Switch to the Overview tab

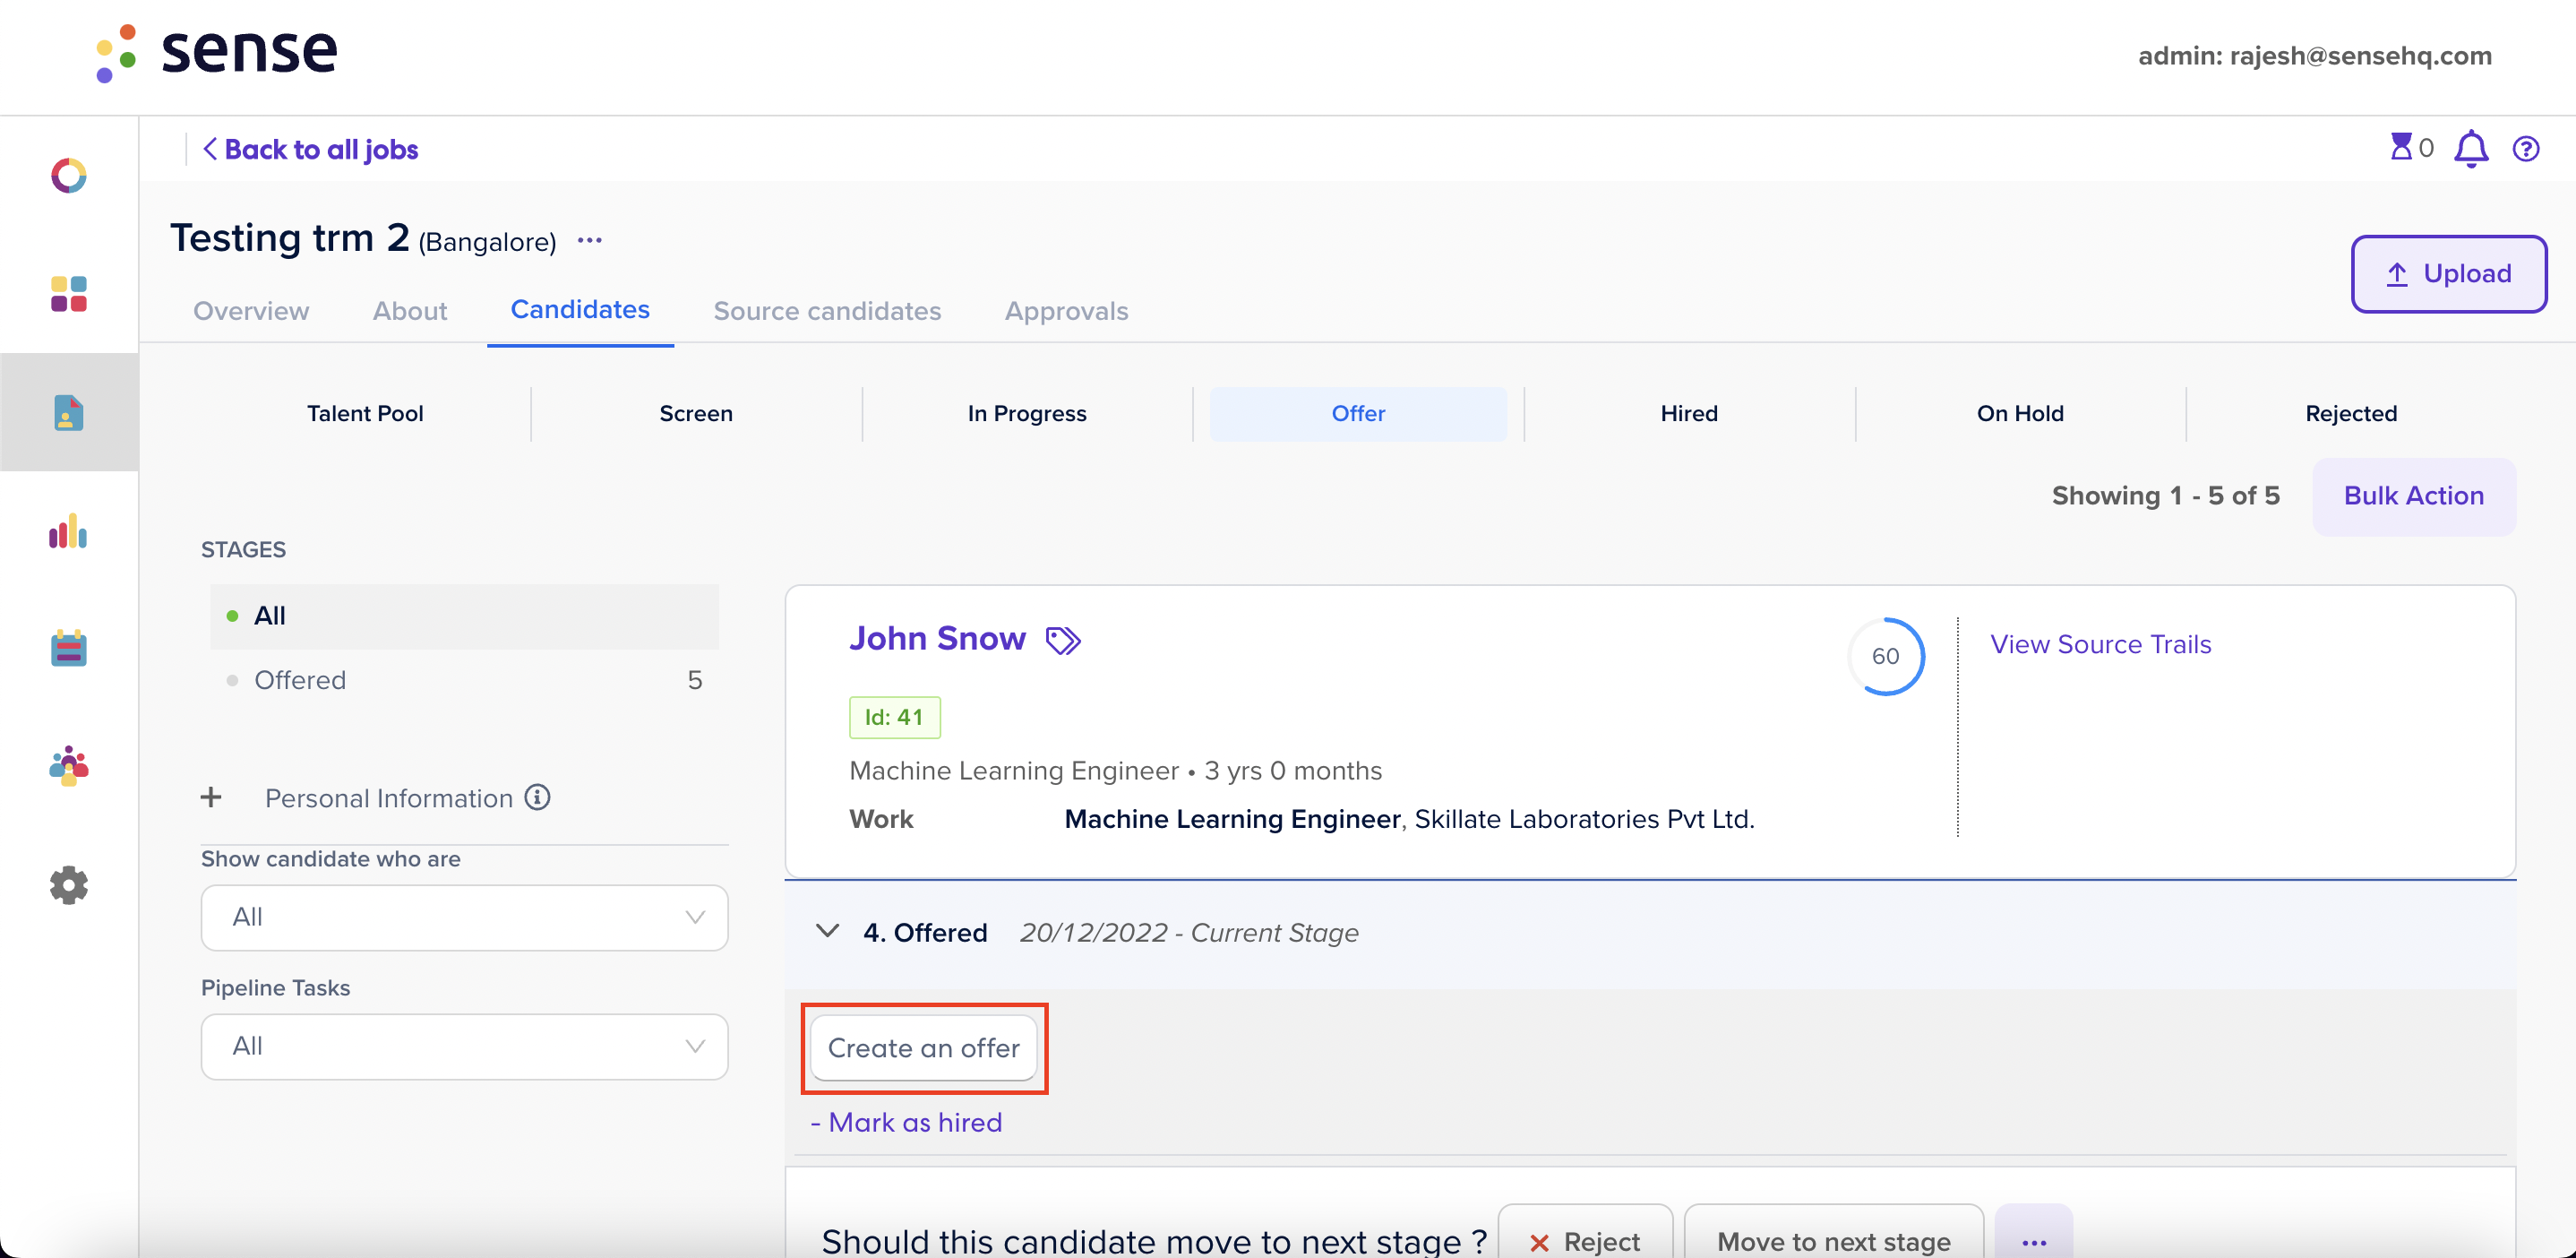pyautogui.click(x=251, y=311)
